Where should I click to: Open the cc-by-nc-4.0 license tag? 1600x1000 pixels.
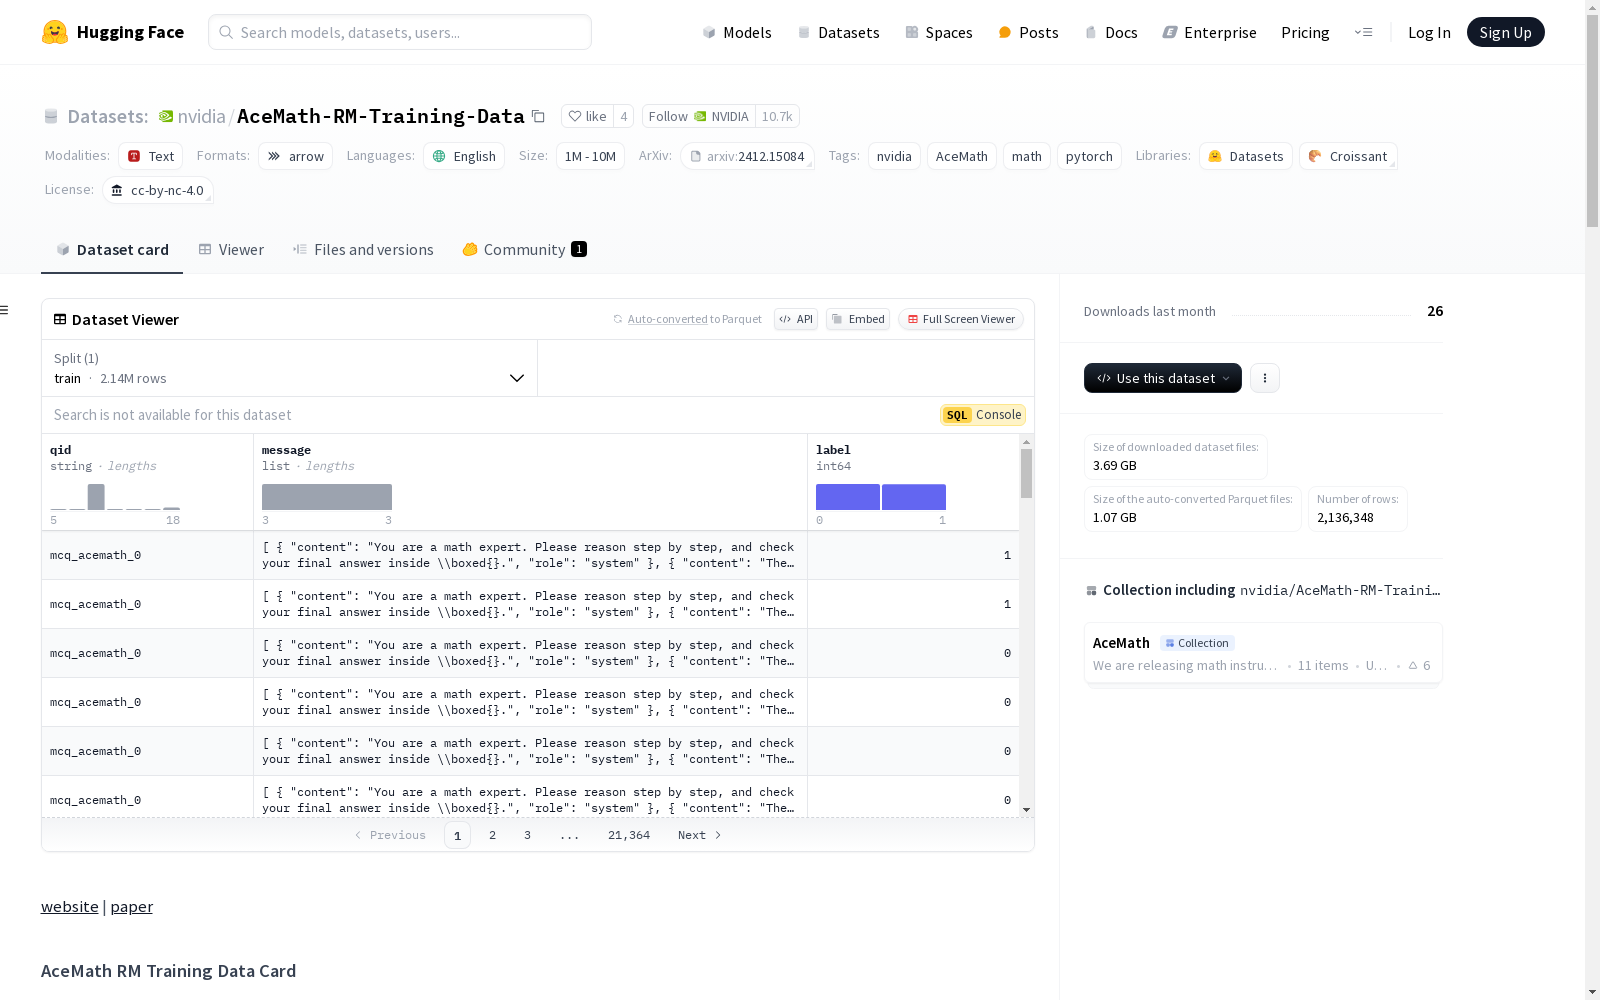coord(158,190)
